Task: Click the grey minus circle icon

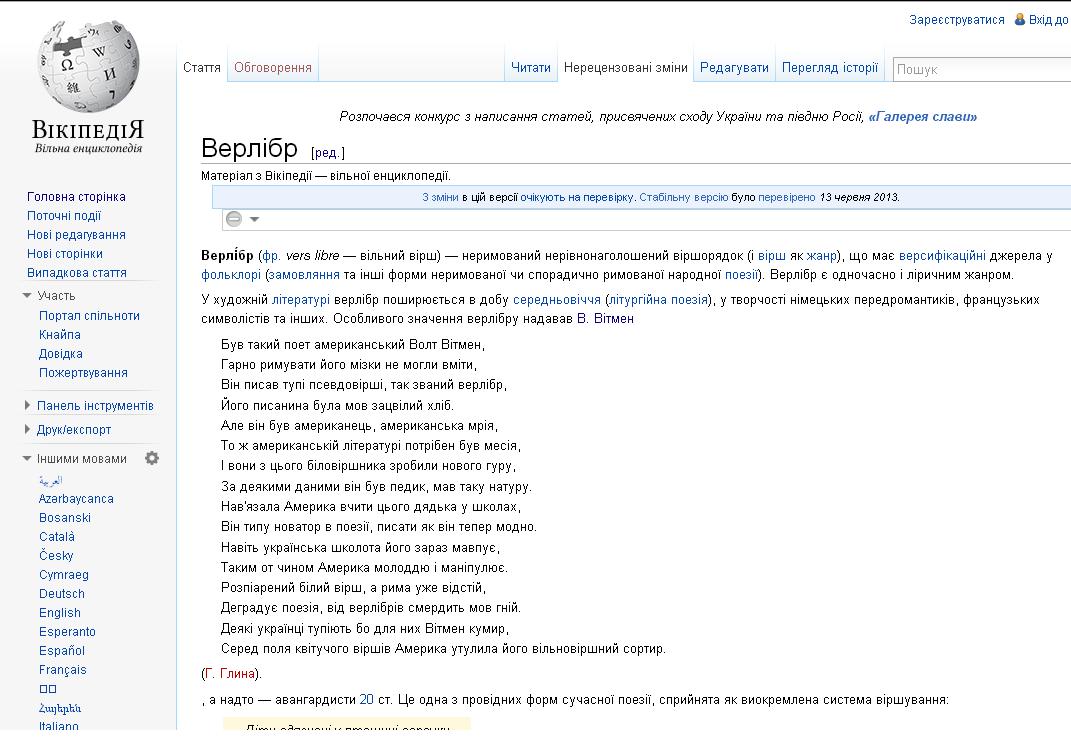Action: (x=234, y=219)
